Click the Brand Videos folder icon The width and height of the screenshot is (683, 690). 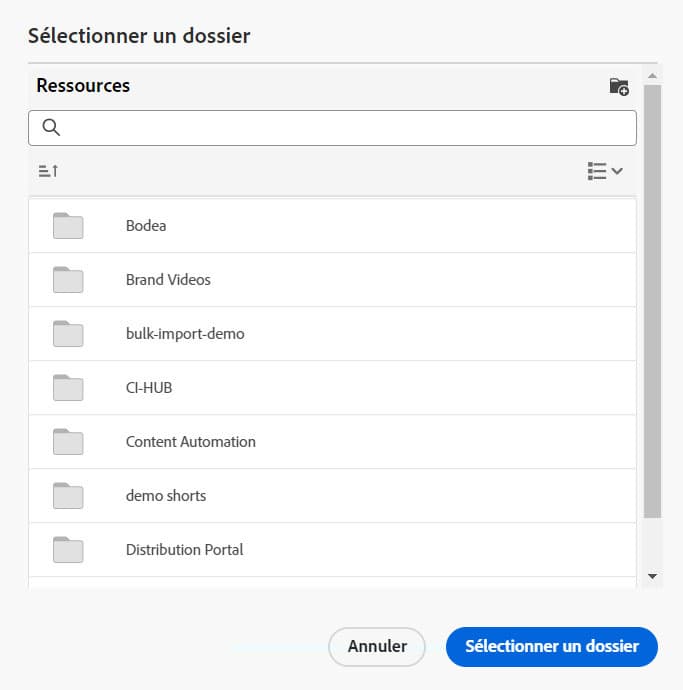(68, 280)
